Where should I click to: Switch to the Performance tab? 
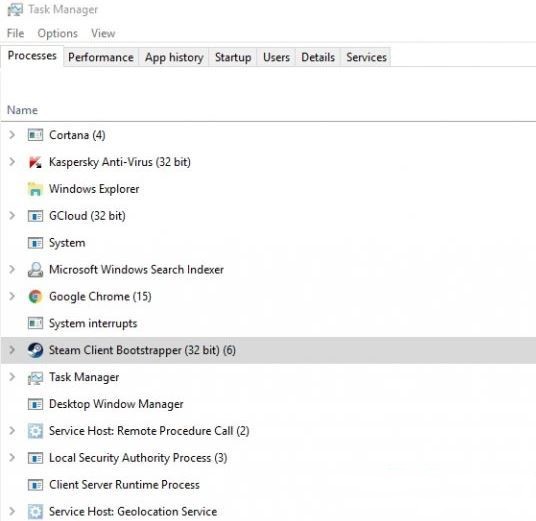101,57
